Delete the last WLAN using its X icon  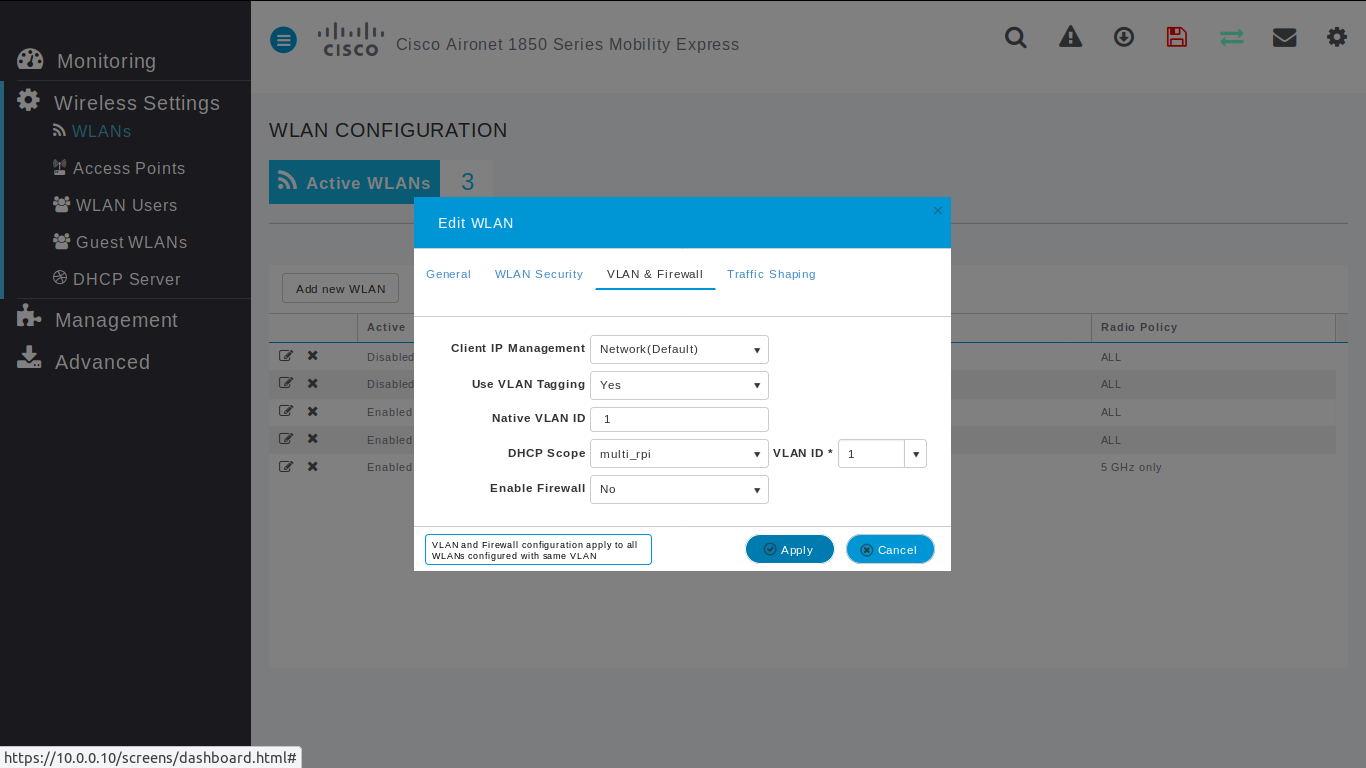point(311,466)
